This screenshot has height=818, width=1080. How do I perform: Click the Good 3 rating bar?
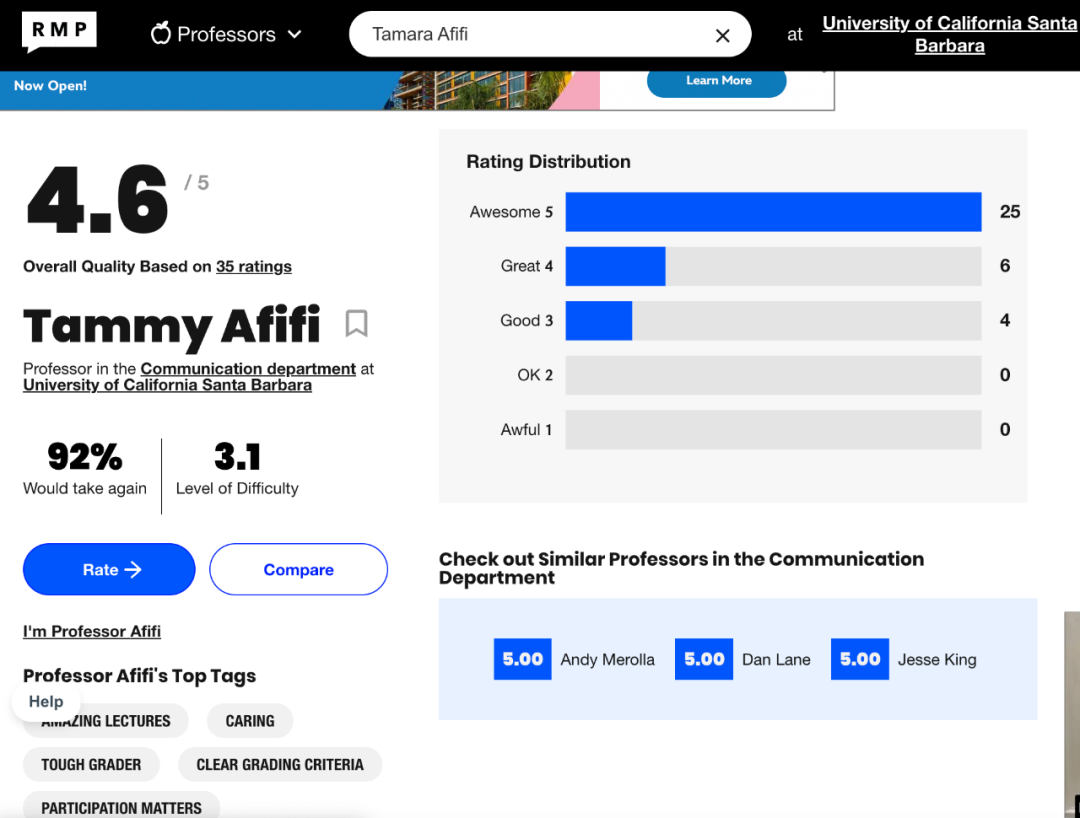click(773, 321)
